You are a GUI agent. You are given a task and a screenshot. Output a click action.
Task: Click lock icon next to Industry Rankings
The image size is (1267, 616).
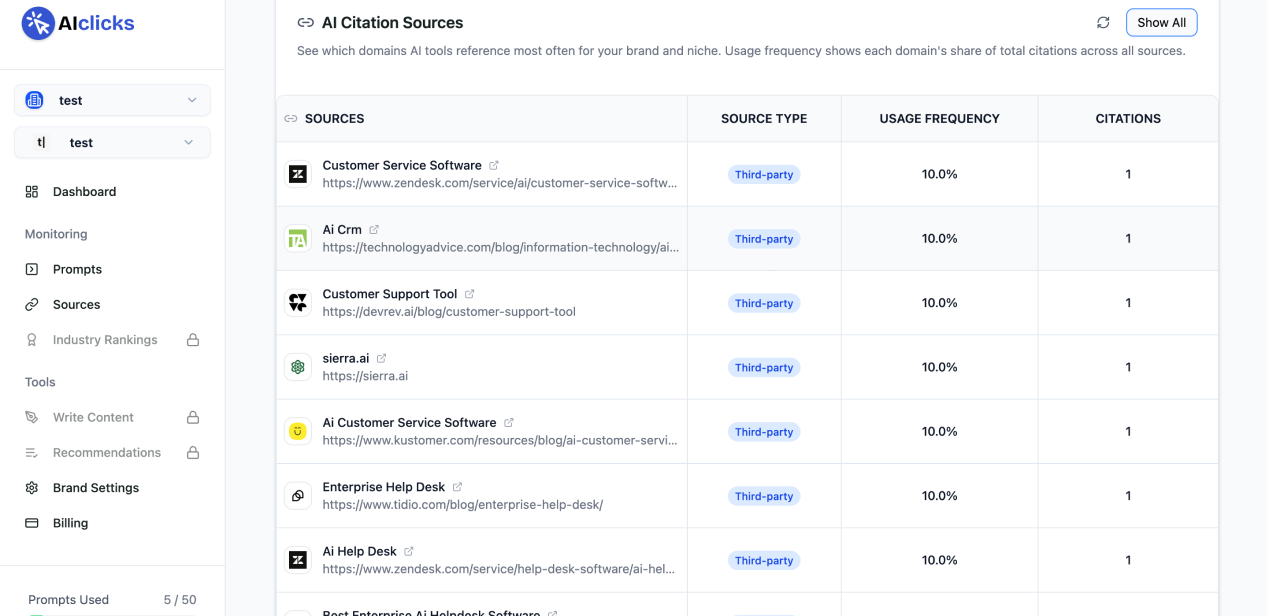[x=193, y=340]
